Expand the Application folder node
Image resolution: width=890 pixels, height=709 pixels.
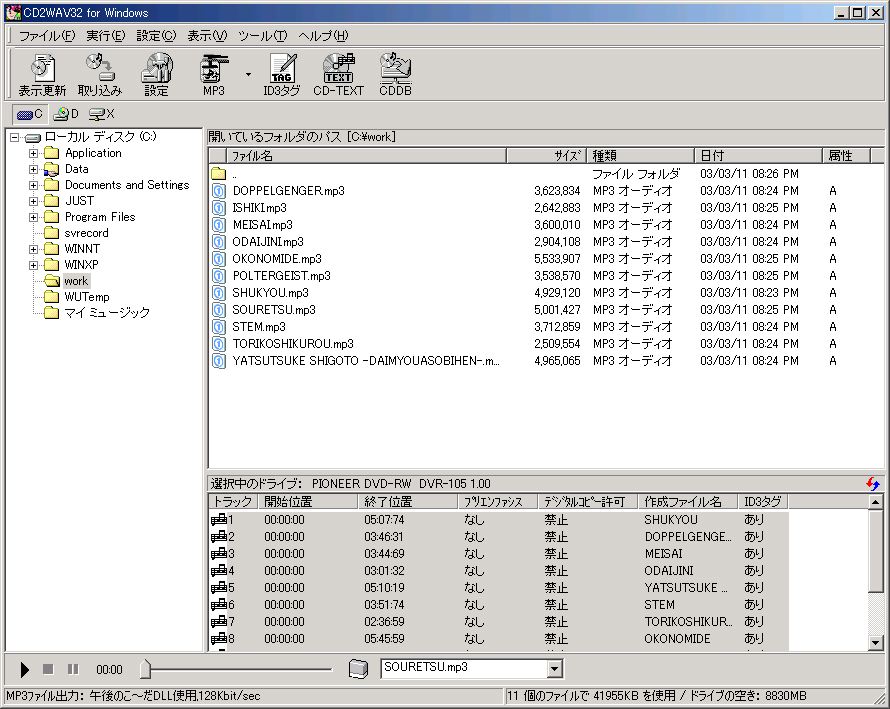tap(33, 153)
